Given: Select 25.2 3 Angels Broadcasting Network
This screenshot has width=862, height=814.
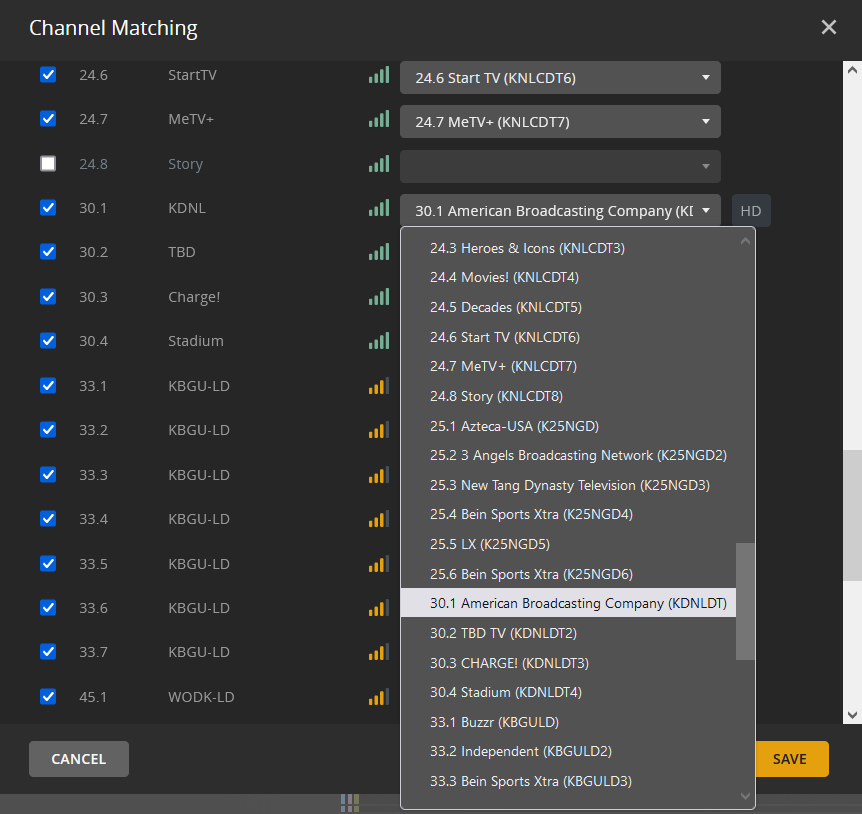Looking at the screenshot, I should point(568,455).
